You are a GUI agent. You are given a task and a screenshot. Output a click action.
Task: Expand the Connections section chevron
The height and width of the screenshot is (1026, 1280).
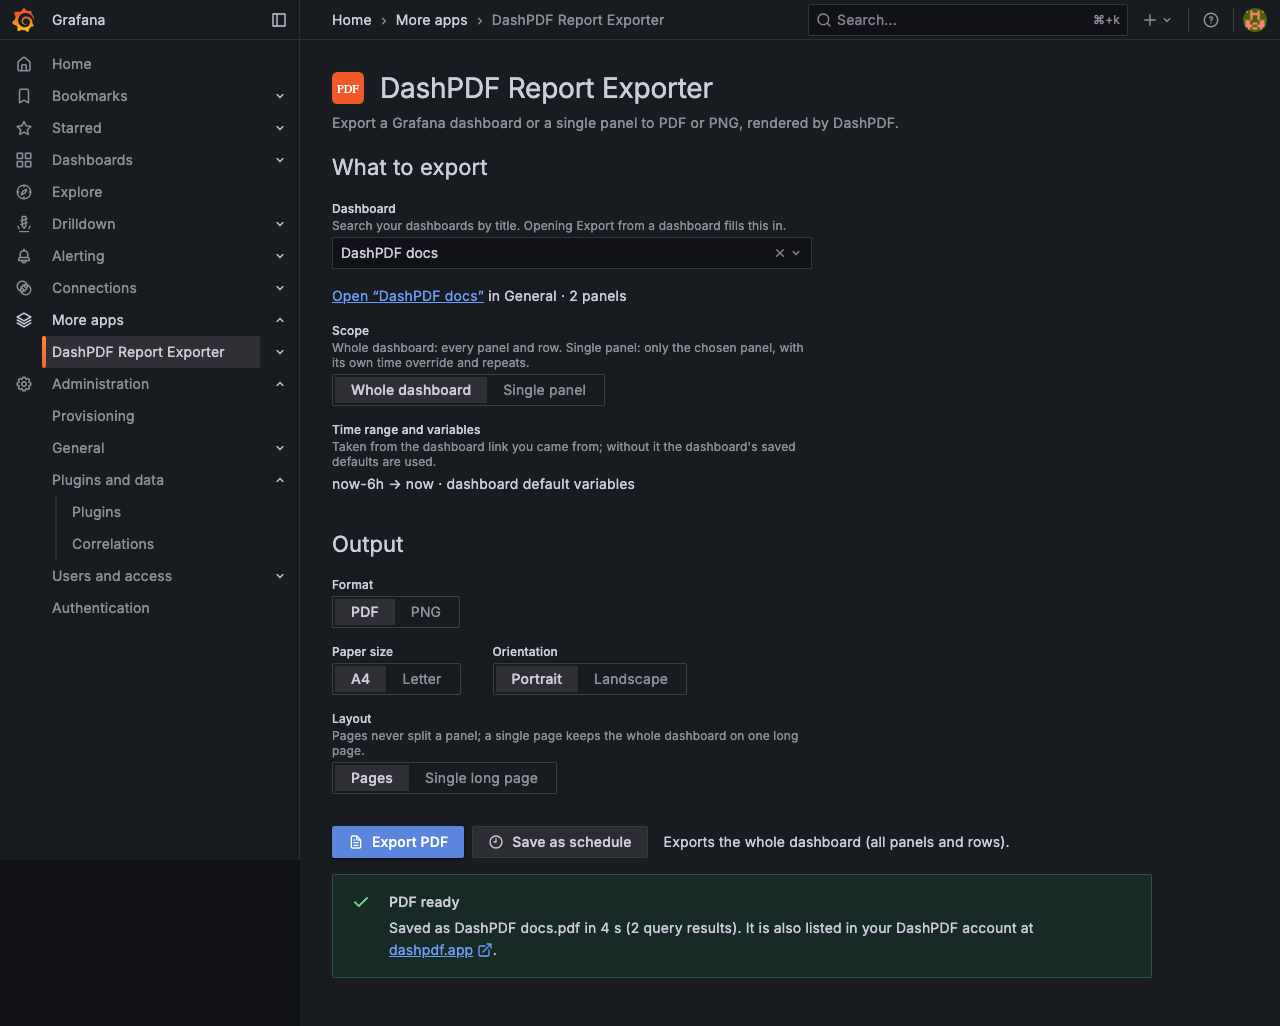pyautogui.click(x=280, y=288)
